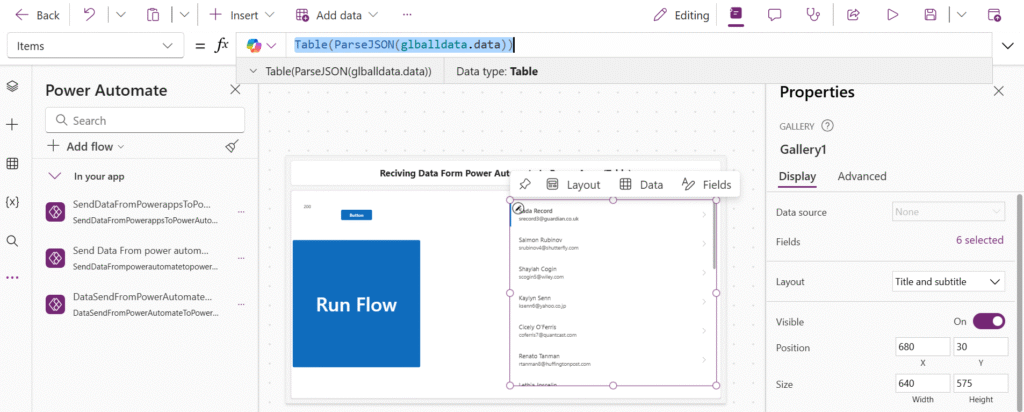This screenshot has height=412, width=1024.
Task: Open the top toolbar overflow ellipsis
Action: (x=407, y=14)
